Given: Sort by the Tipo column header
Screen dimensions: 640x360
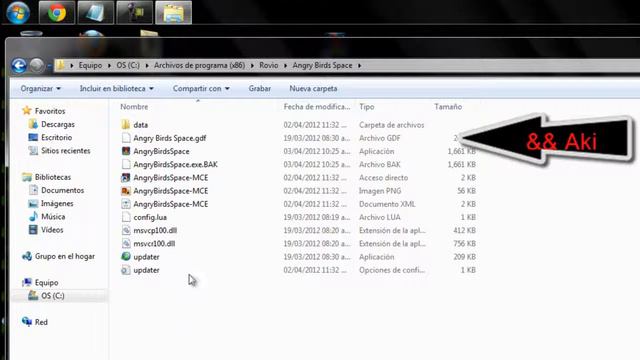Looking at the screenshot, I should point(367,107).
